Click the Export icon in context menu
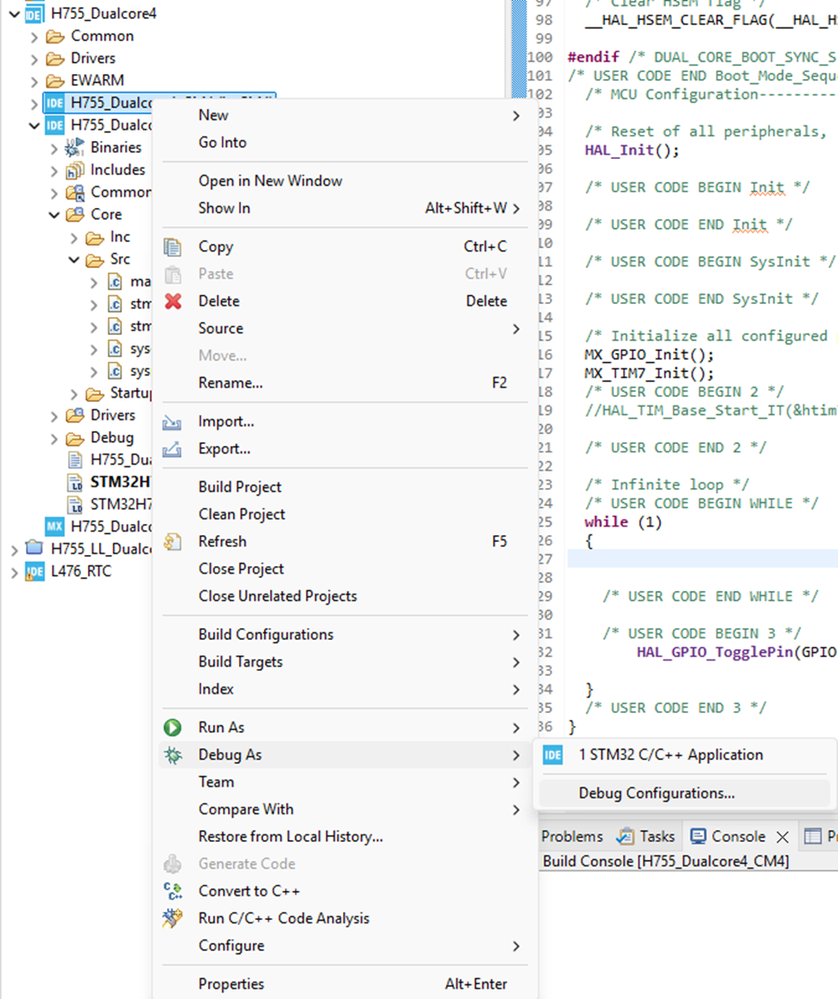Screen dimensions: 838x999 [x=172, y=449]
